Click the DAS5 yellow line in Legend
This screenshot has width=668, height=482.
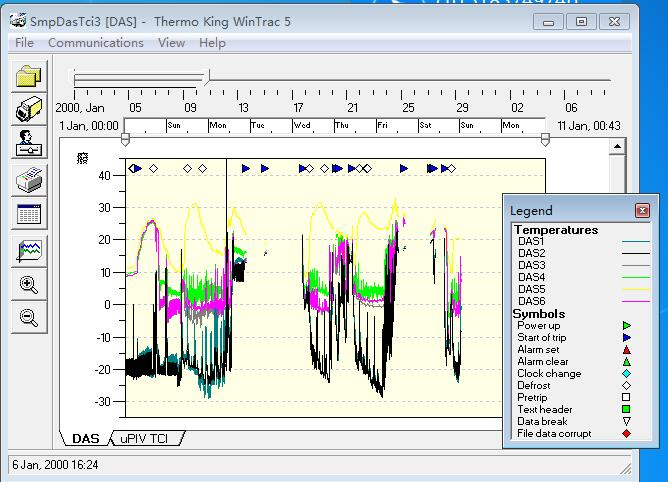click(634, 289)
